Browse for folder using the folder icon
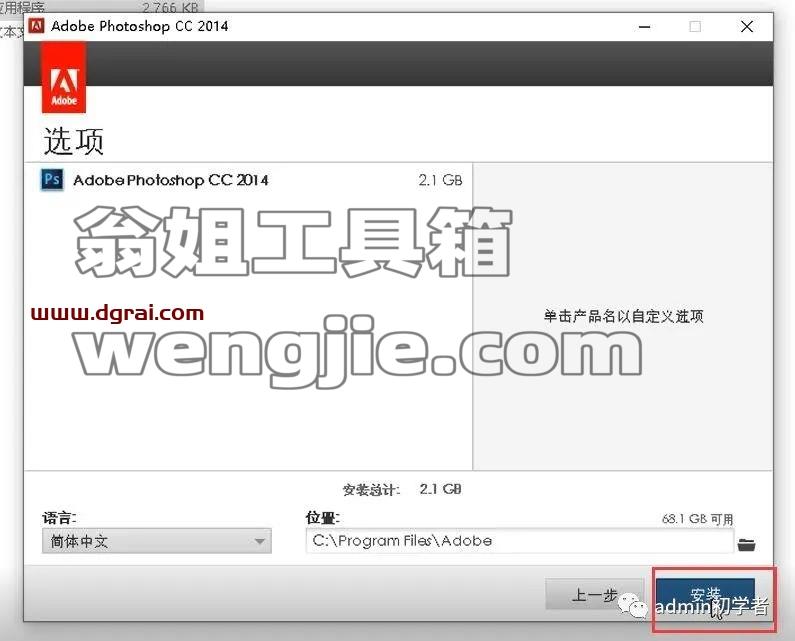The height and width of the screenshot is (641, 795). coord(746,545)
